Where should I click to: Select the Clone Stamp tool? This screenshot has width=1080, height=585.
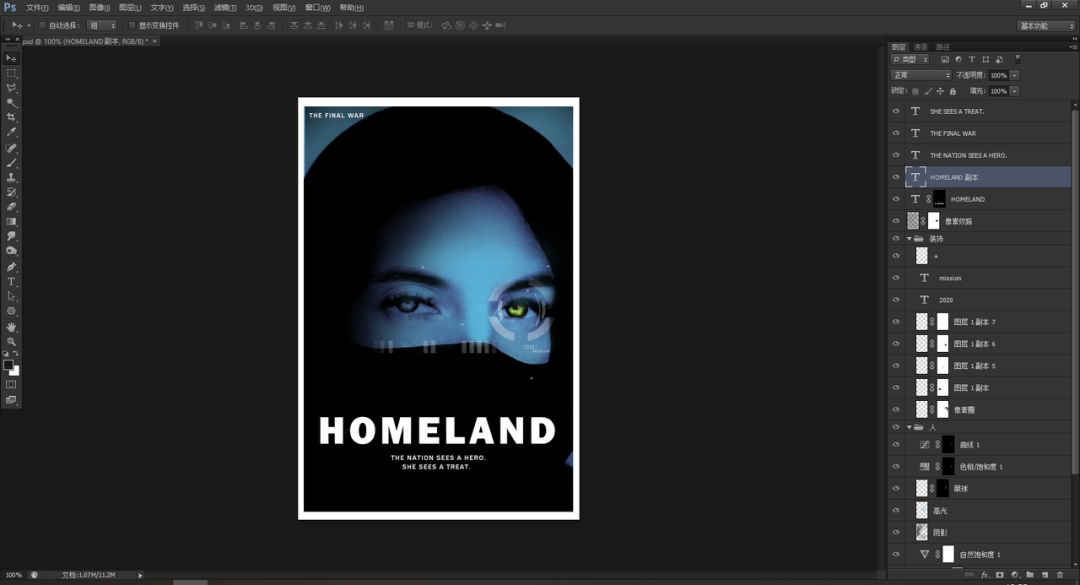11,177
